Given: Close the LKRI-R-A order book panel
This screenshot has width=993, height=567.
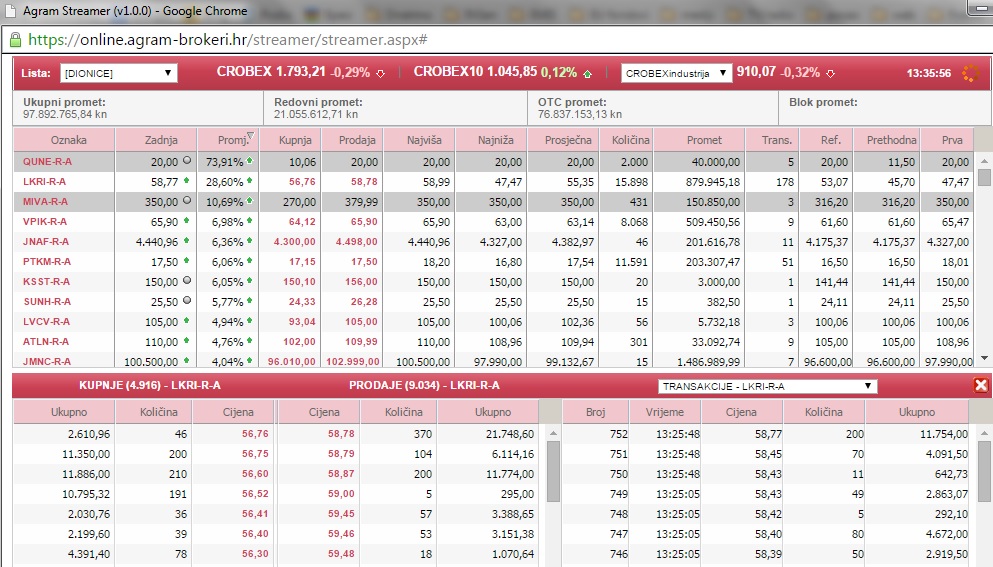Looking at the screenshot, I should [x=980, y=385].
